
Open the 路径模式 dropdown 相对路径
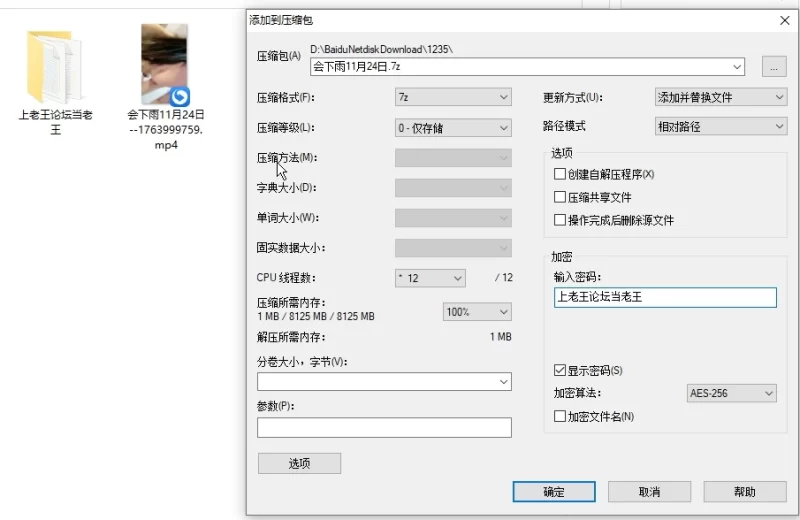tap(720, 127)
